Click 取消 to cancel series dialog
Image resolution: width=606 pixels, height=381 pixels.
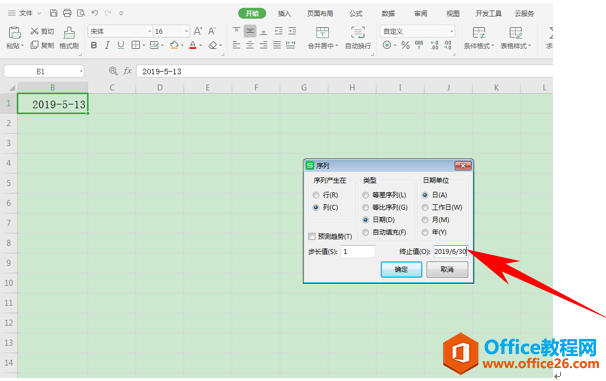tap(447, 269)
